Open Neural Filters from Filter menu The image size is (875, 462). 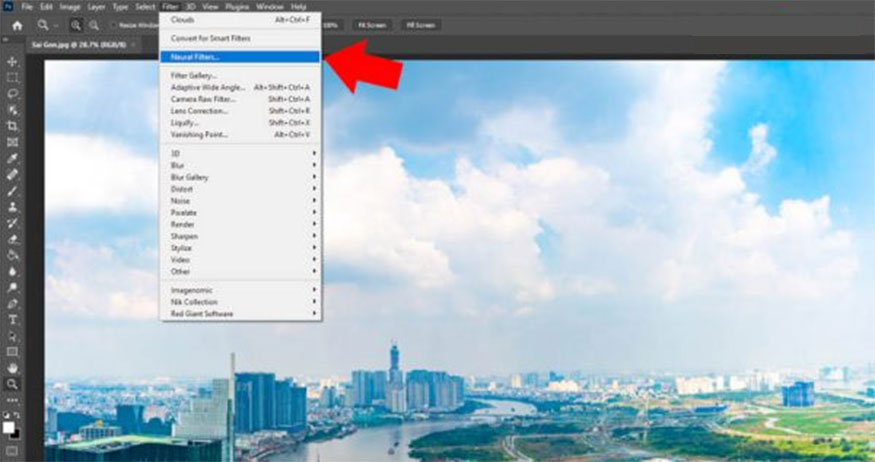240,57
